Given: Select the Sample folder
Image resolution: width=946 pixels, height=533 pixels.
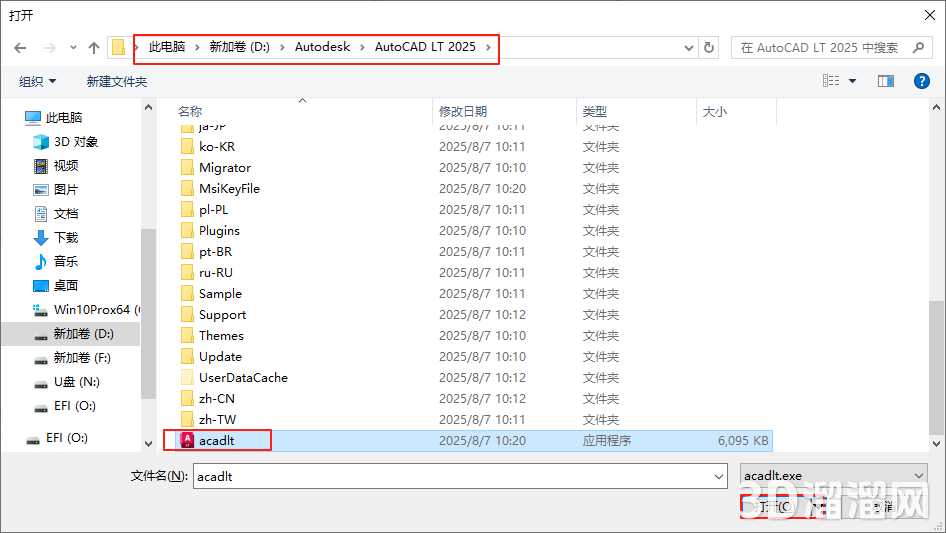Looking at the screenshot, I should pyautogui.click(x=220, y=294).
